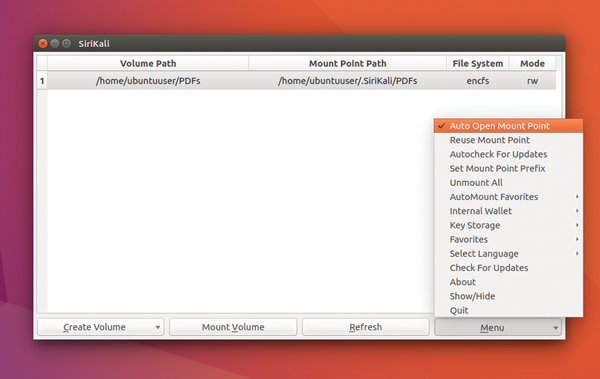Click the Create Volume button

[x=101, y=327]
